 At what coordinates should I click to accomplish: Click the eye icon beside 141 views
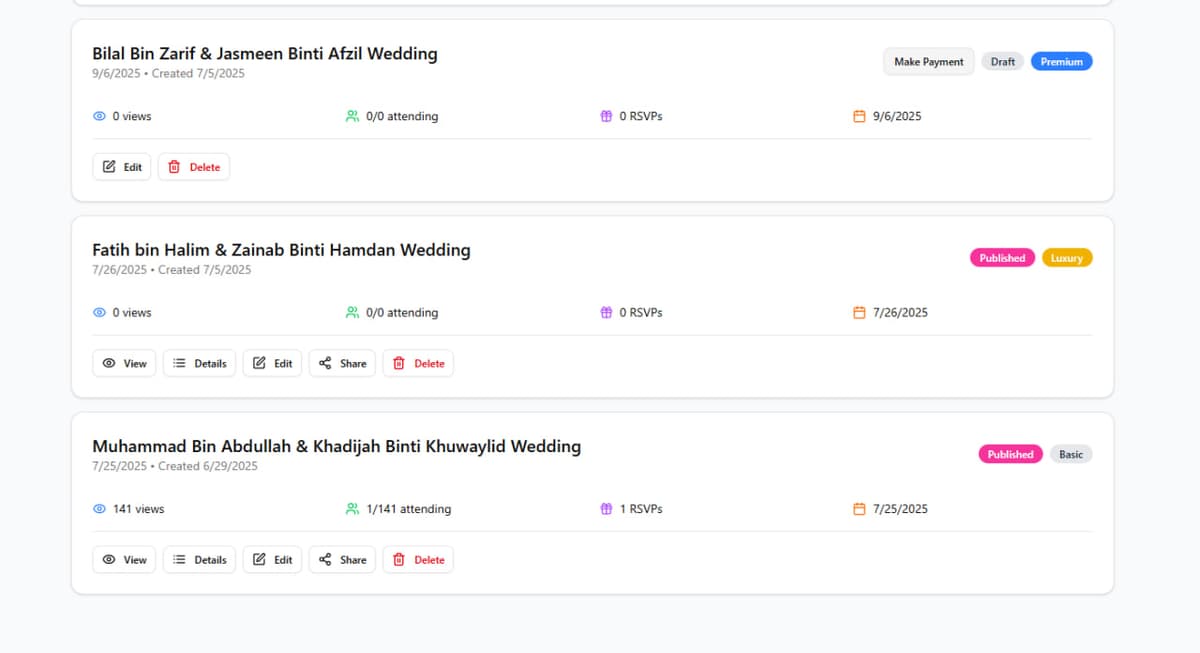pyautogui.click(x=99, y=509)
